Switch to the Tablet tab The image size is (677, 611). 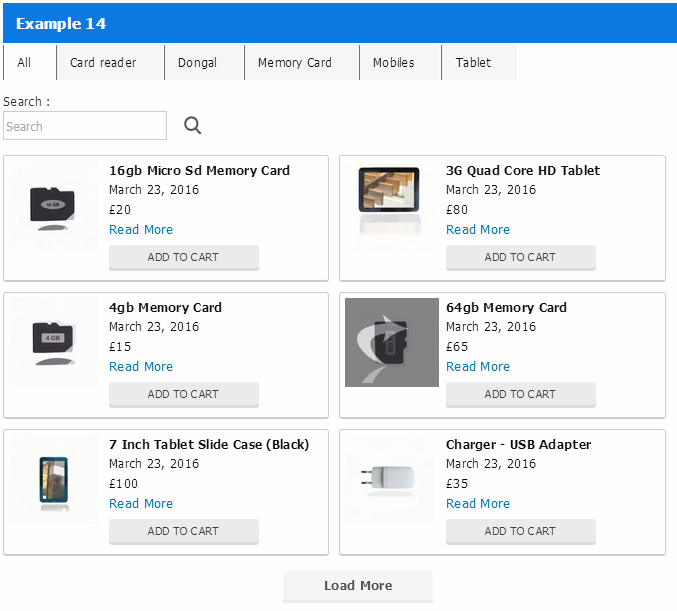479,63
